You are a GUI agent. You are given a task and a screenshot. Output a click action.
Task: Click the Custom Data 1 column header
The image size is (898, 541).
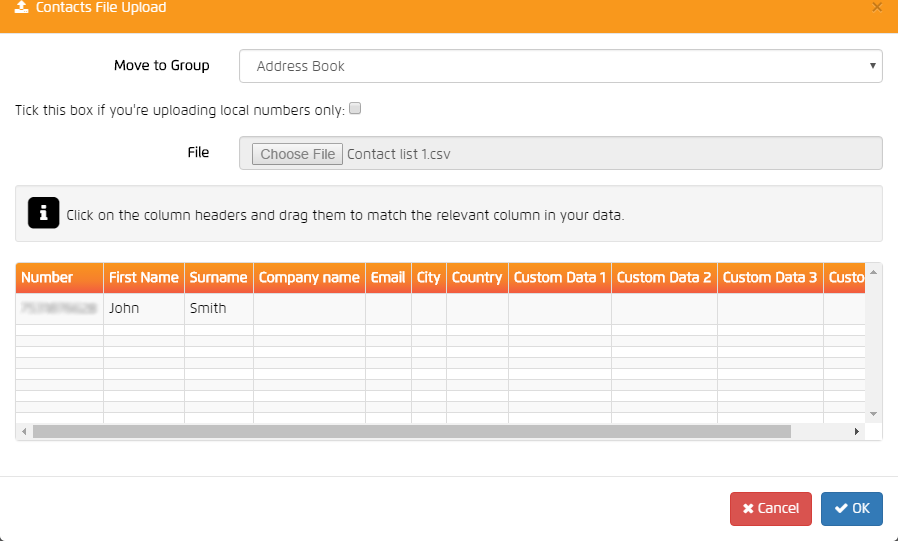point(560,278)
